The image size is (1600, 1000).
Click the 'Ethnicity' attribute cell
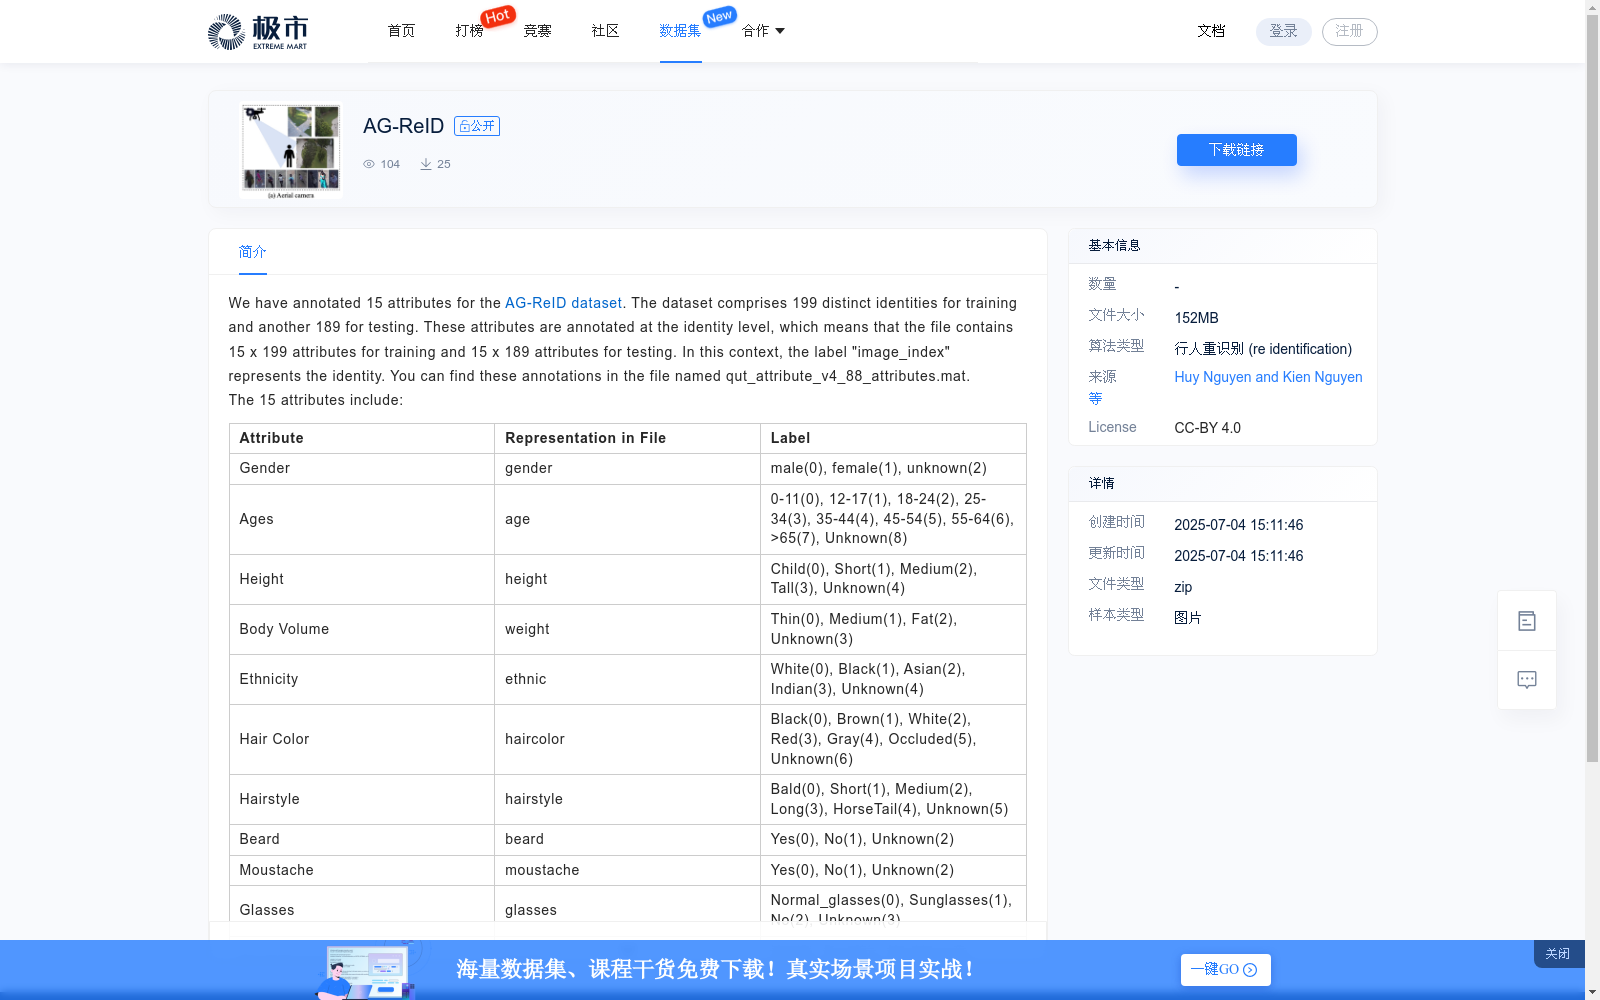(x=362, y=679)
